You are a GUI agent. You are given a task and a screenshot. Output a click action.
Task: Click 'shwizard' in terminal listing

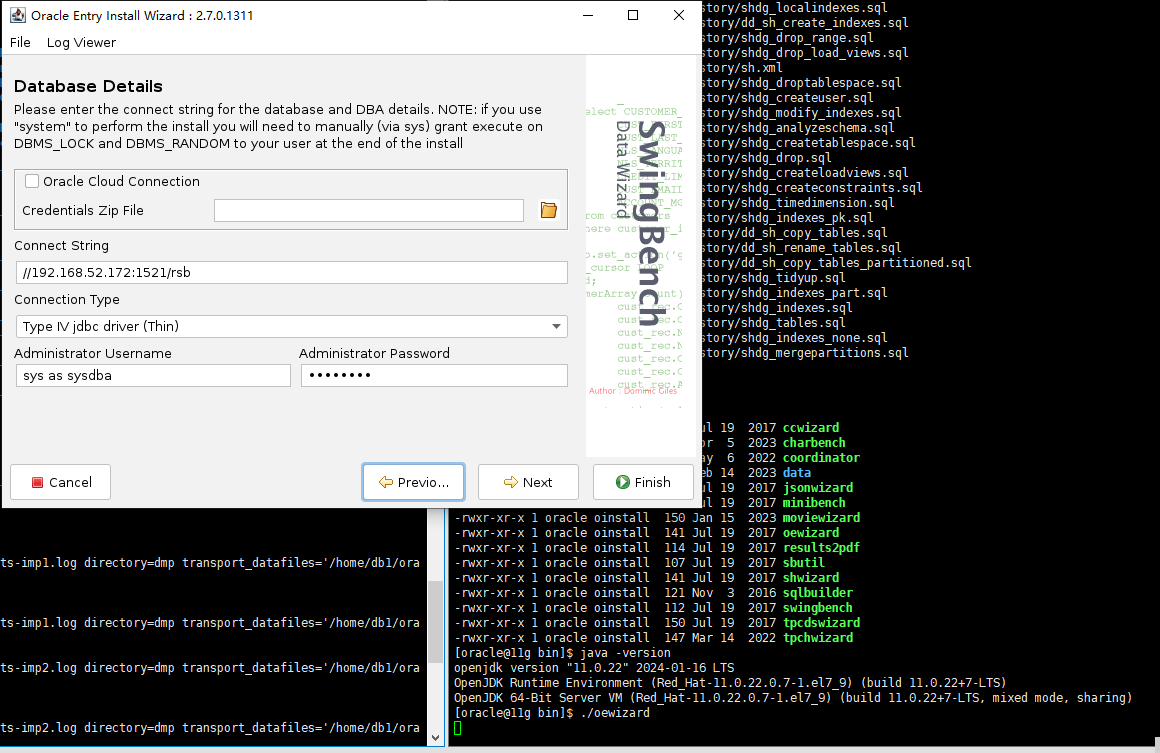(x=811, y=578)
